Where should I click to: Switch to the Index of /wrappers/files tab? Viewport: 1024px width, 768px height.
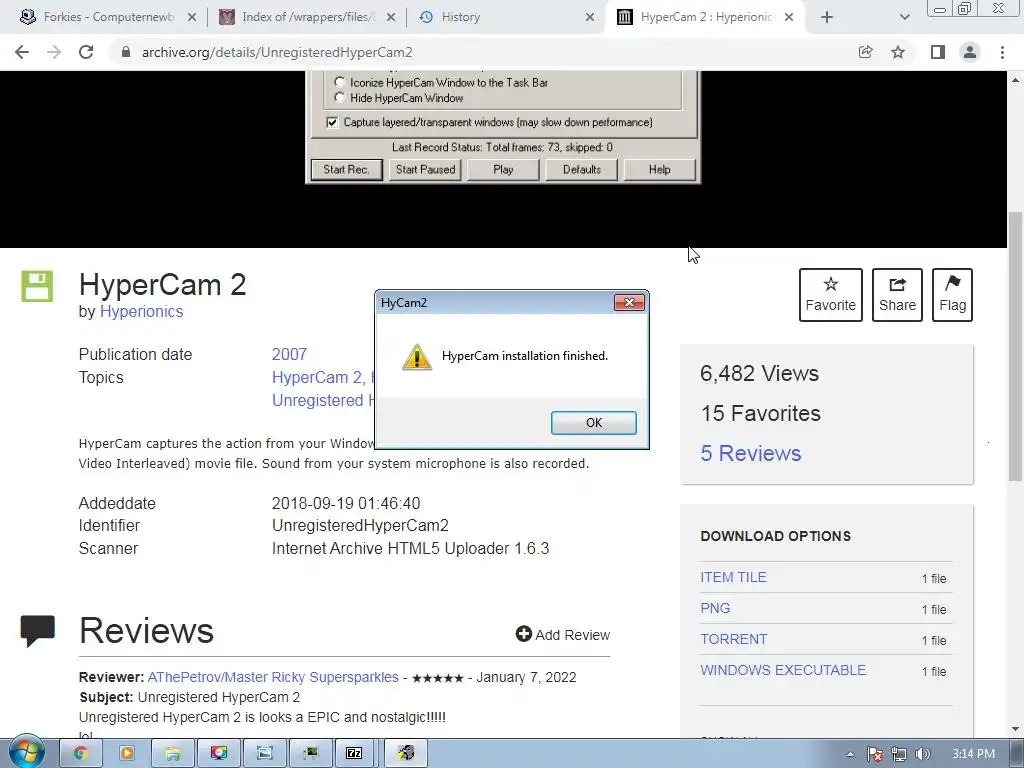(x=307, y=17)
